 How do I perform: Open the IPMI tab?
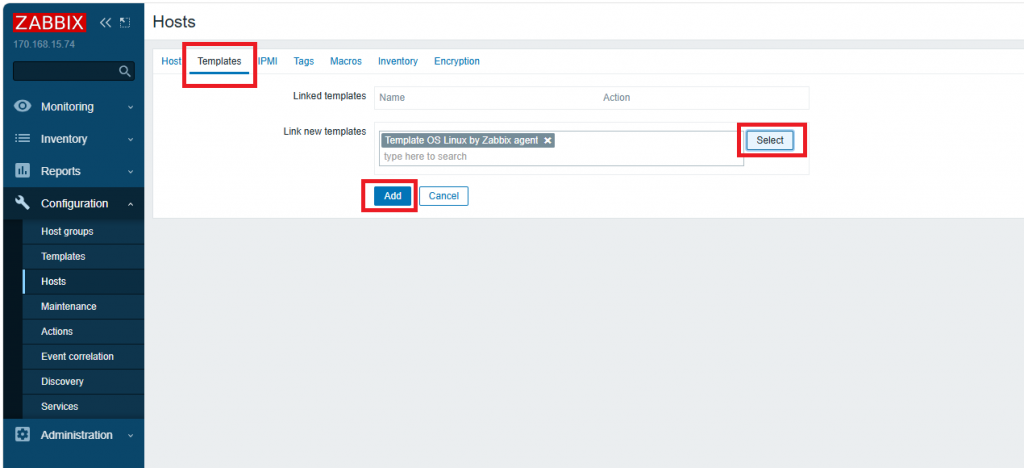click(x=268, y=61)
